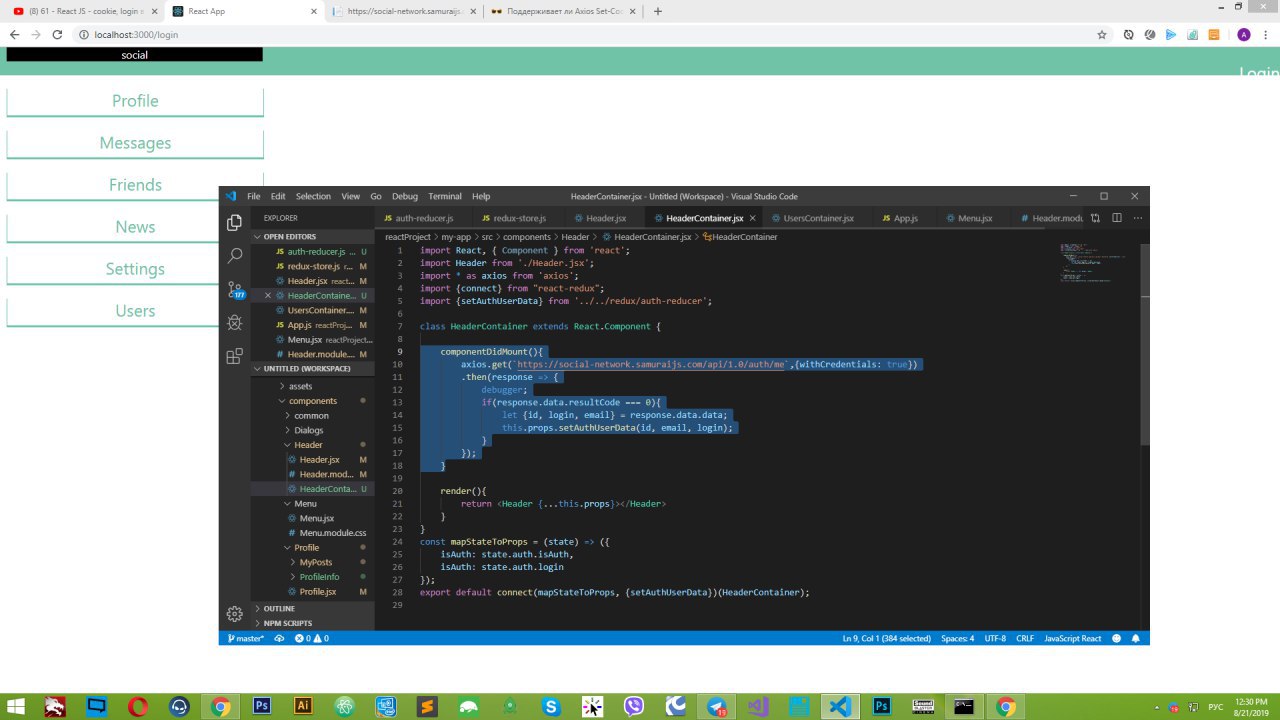This screenshot has height=720, width=1280.
Task: Open the Debug view bug icon
Action: [235, 323]
